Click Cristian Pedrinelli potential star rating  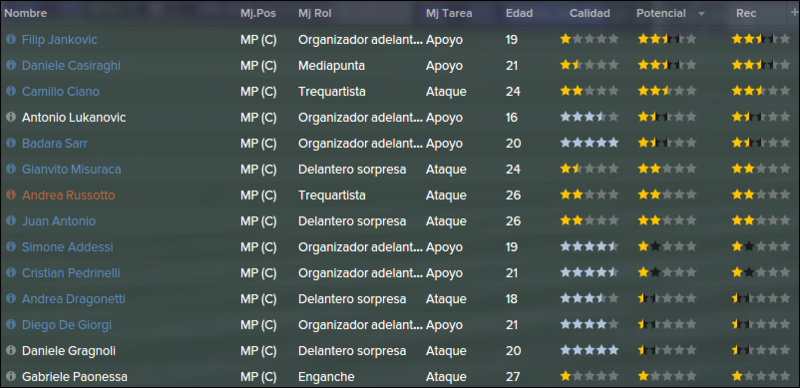tap(667, 273)
